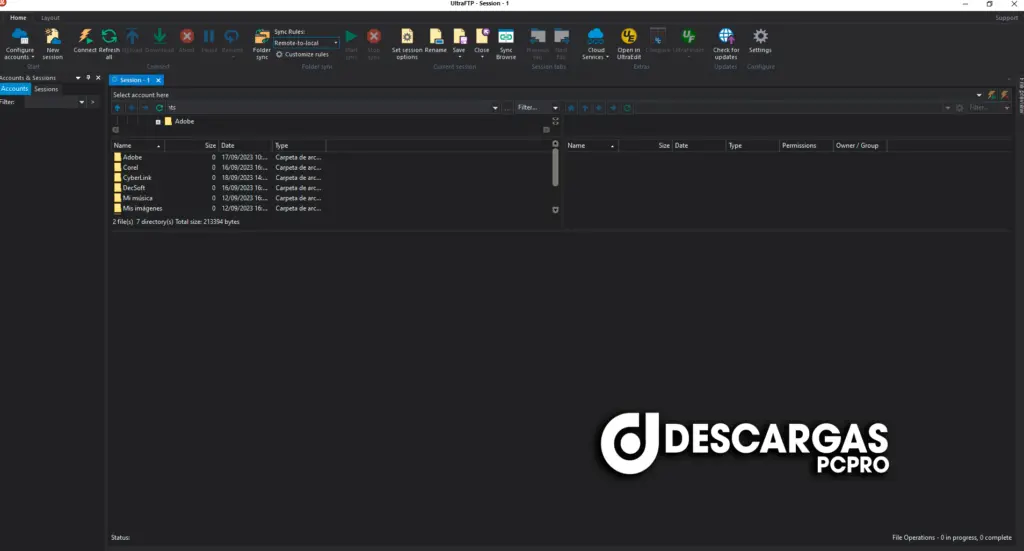
Task: Open the local pane Filter dropdown
Action: pos(555,108)
